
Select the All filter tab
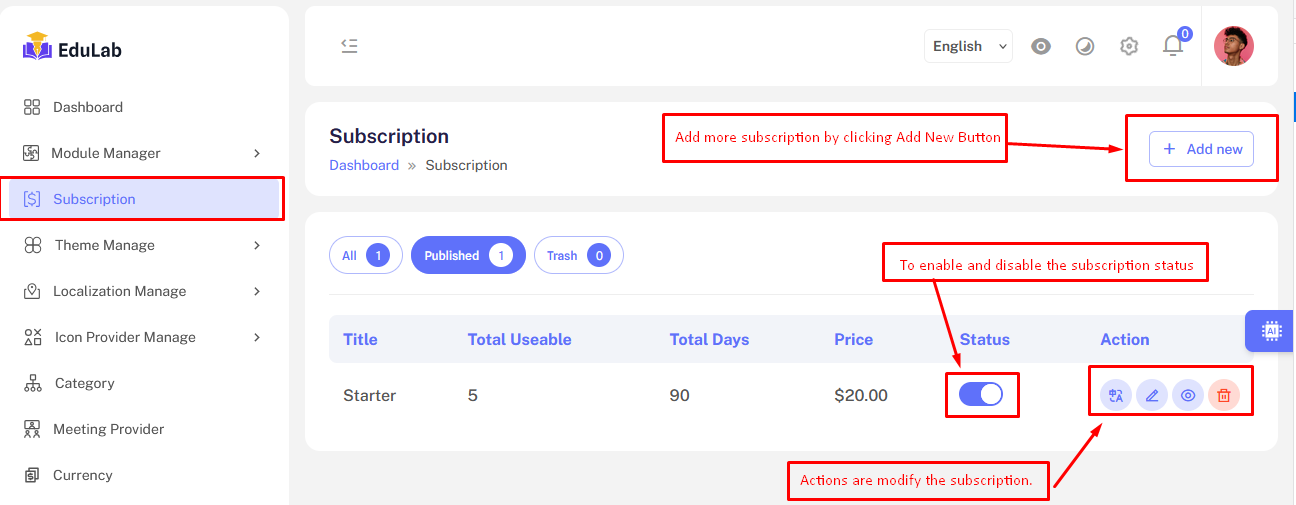(x=365, y=255)
